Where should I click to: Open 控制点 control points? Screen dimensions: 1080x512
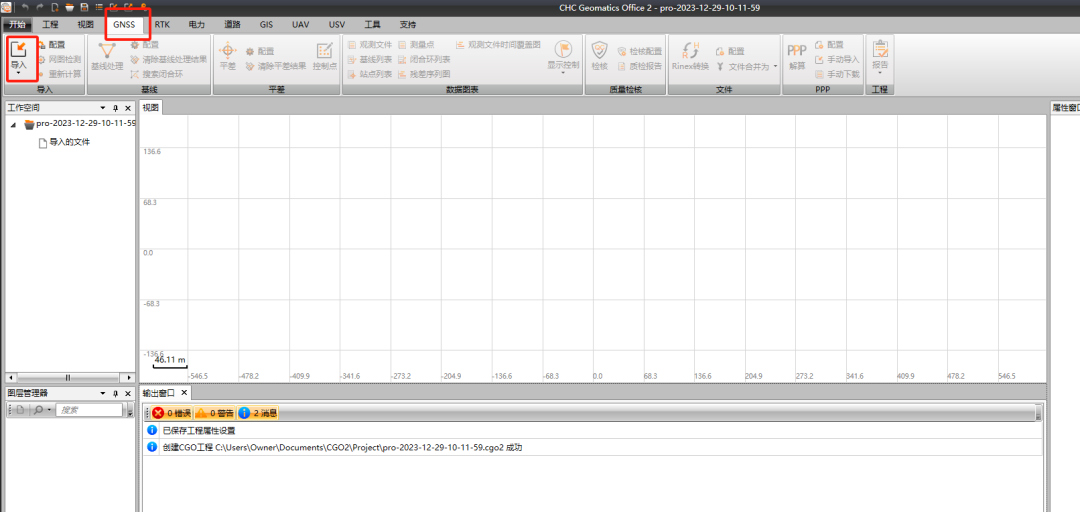324,55
